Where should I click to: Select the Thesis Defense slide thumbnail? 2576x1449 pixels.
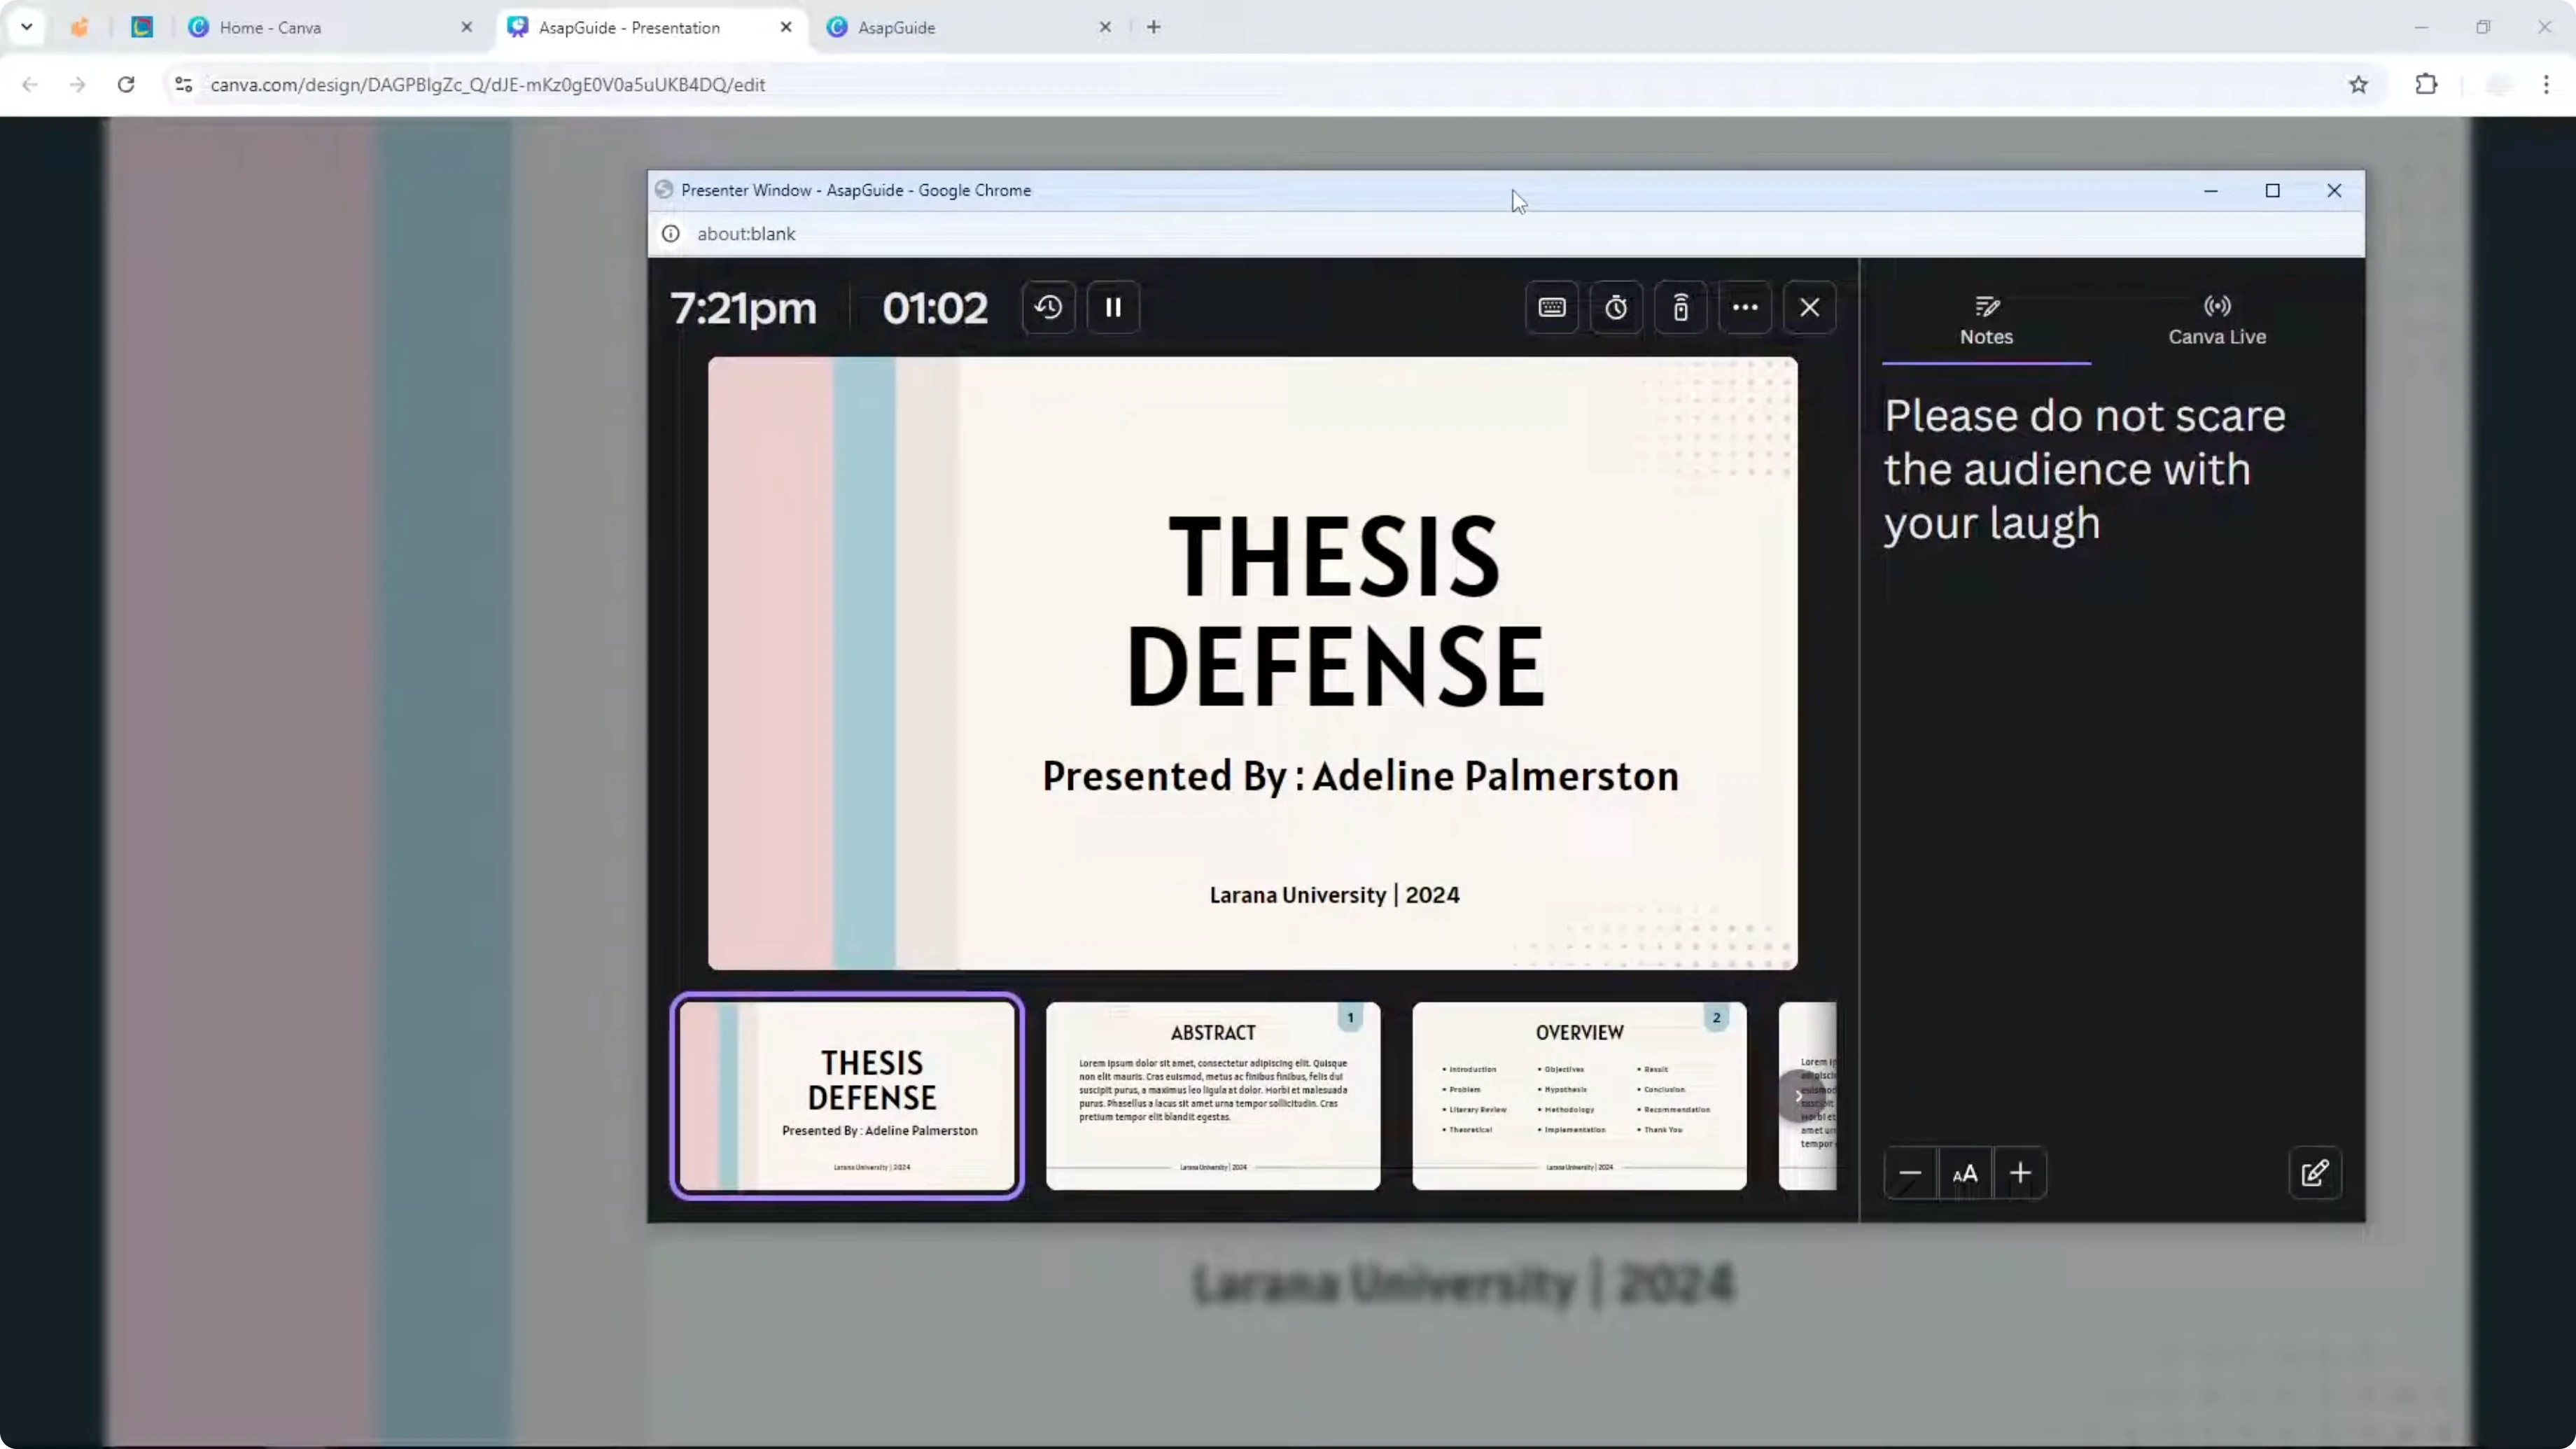click(x=847, y=1096)
